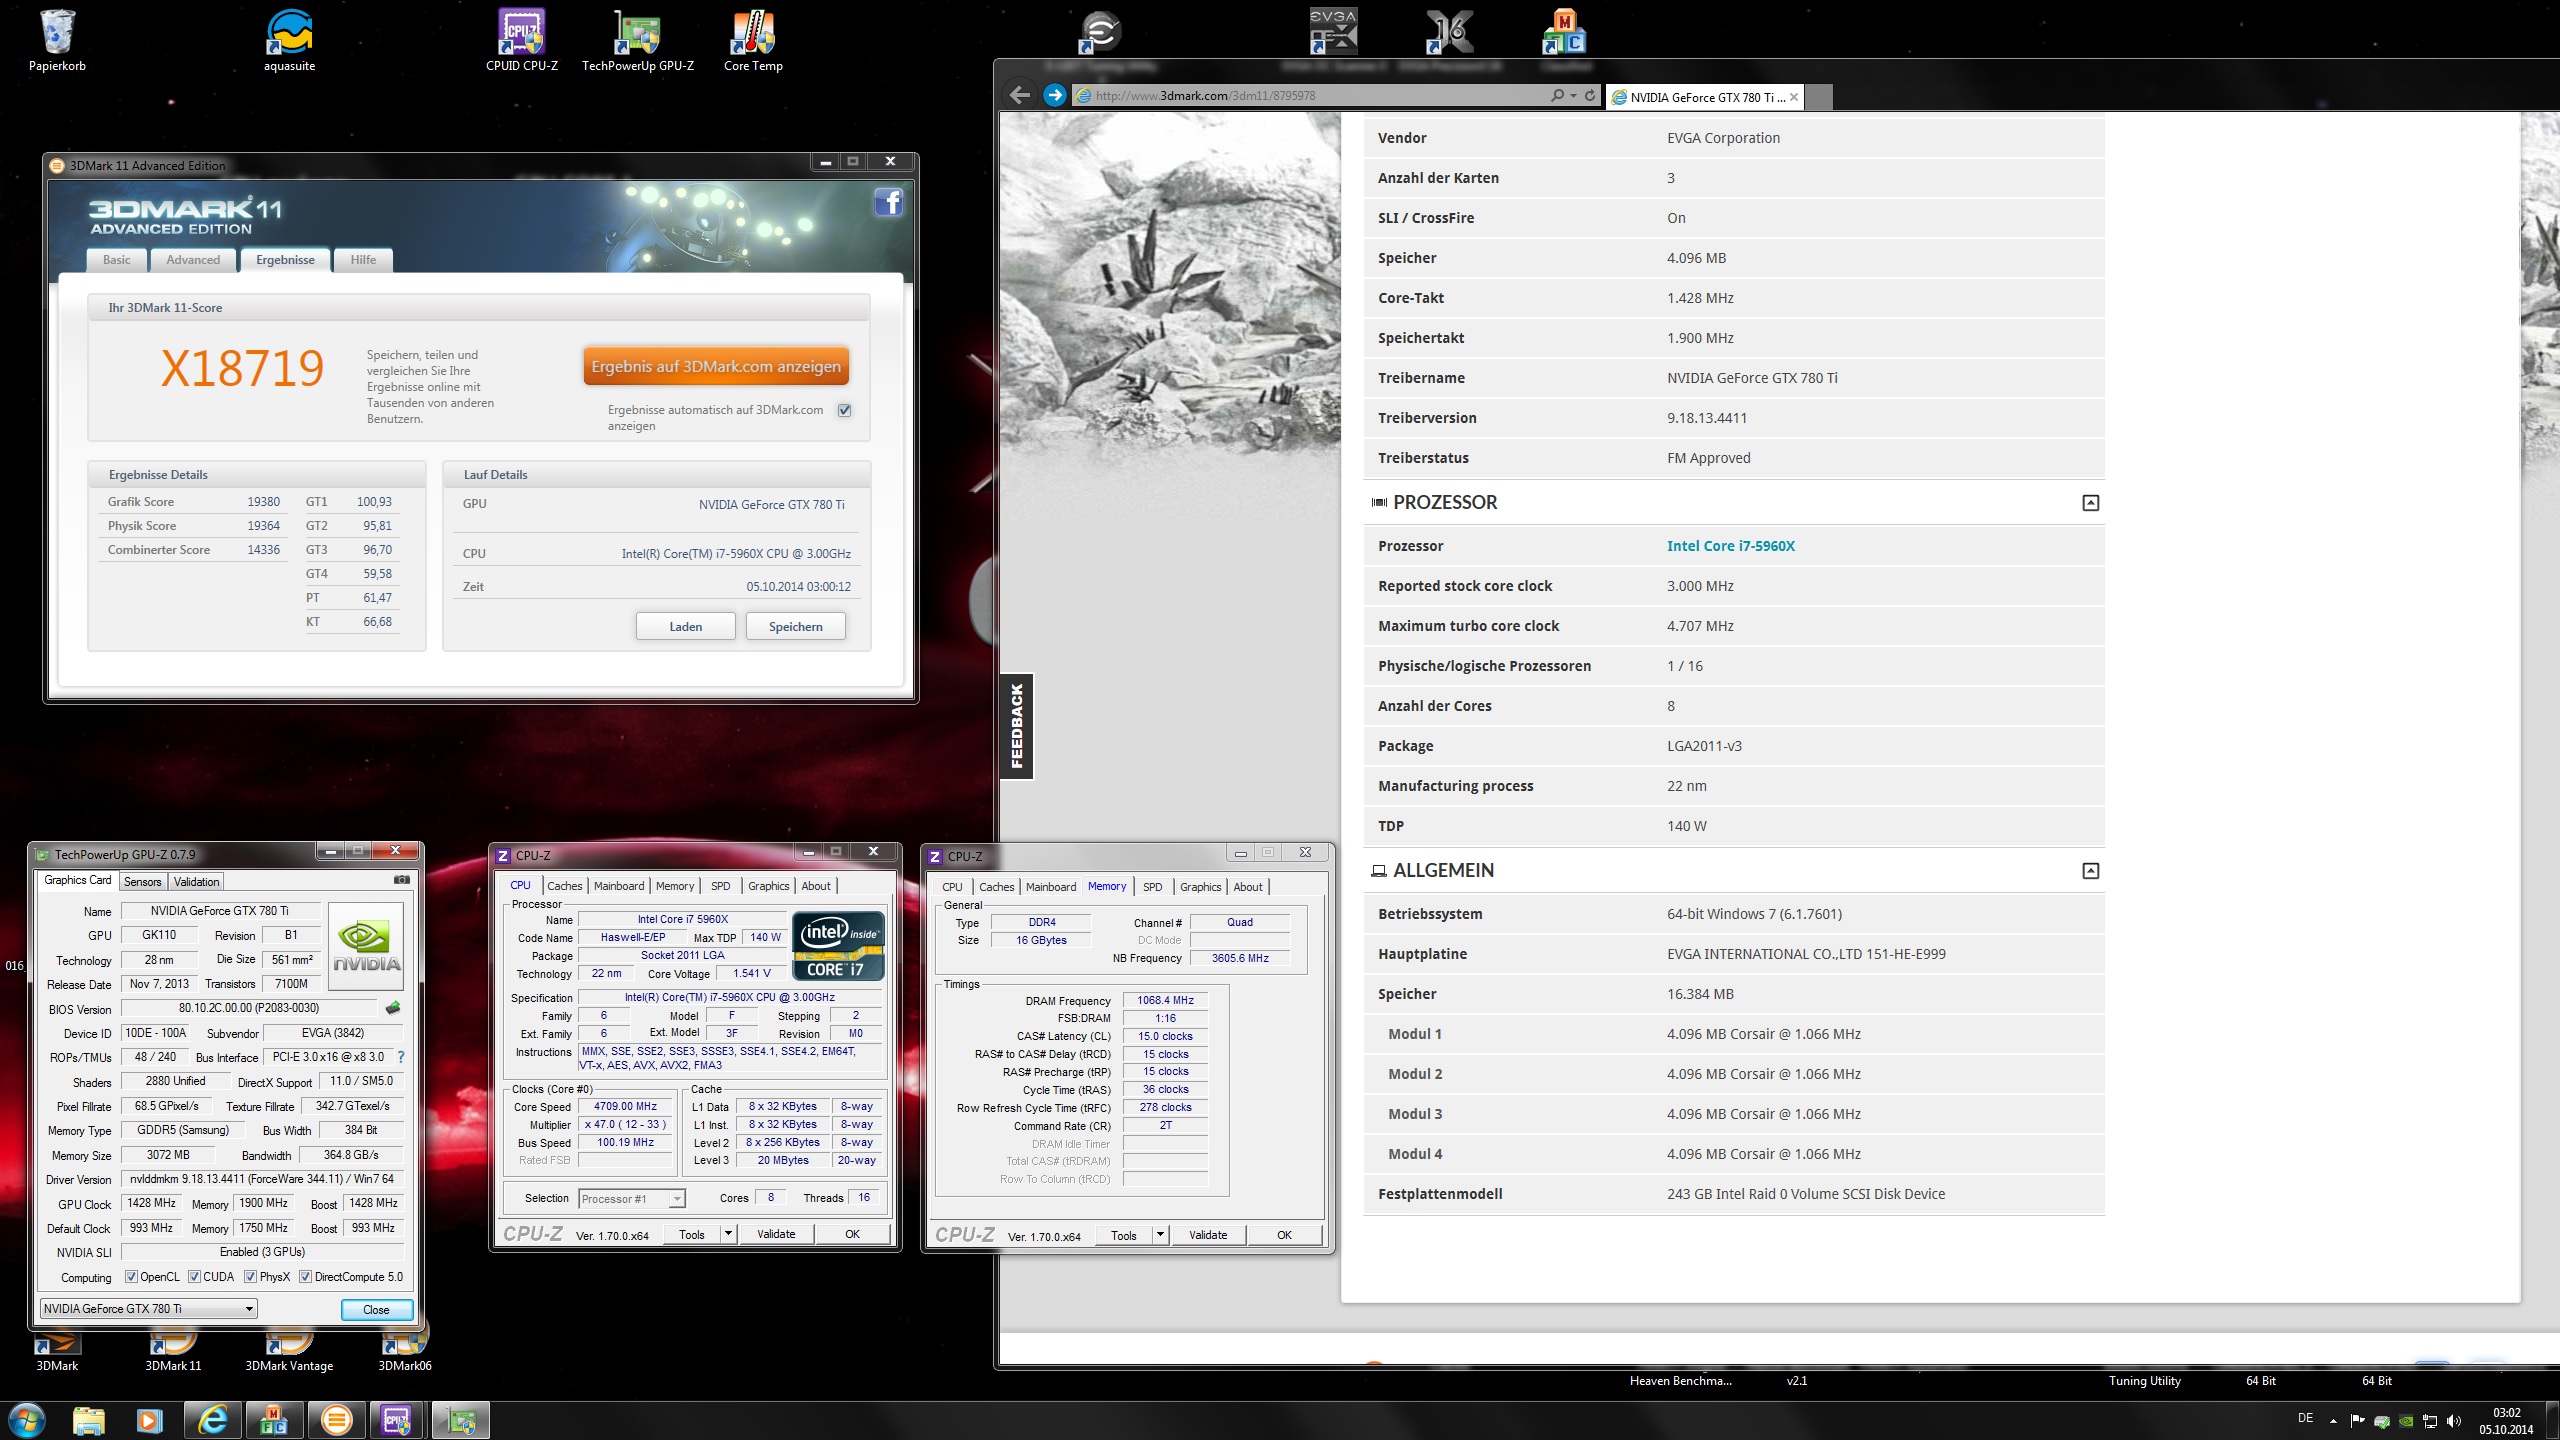Image resolution: width=2560 pixels, height=1440 pixels.
Task: Open File Explorer from the taskbar
Action: click(88, 1420)
